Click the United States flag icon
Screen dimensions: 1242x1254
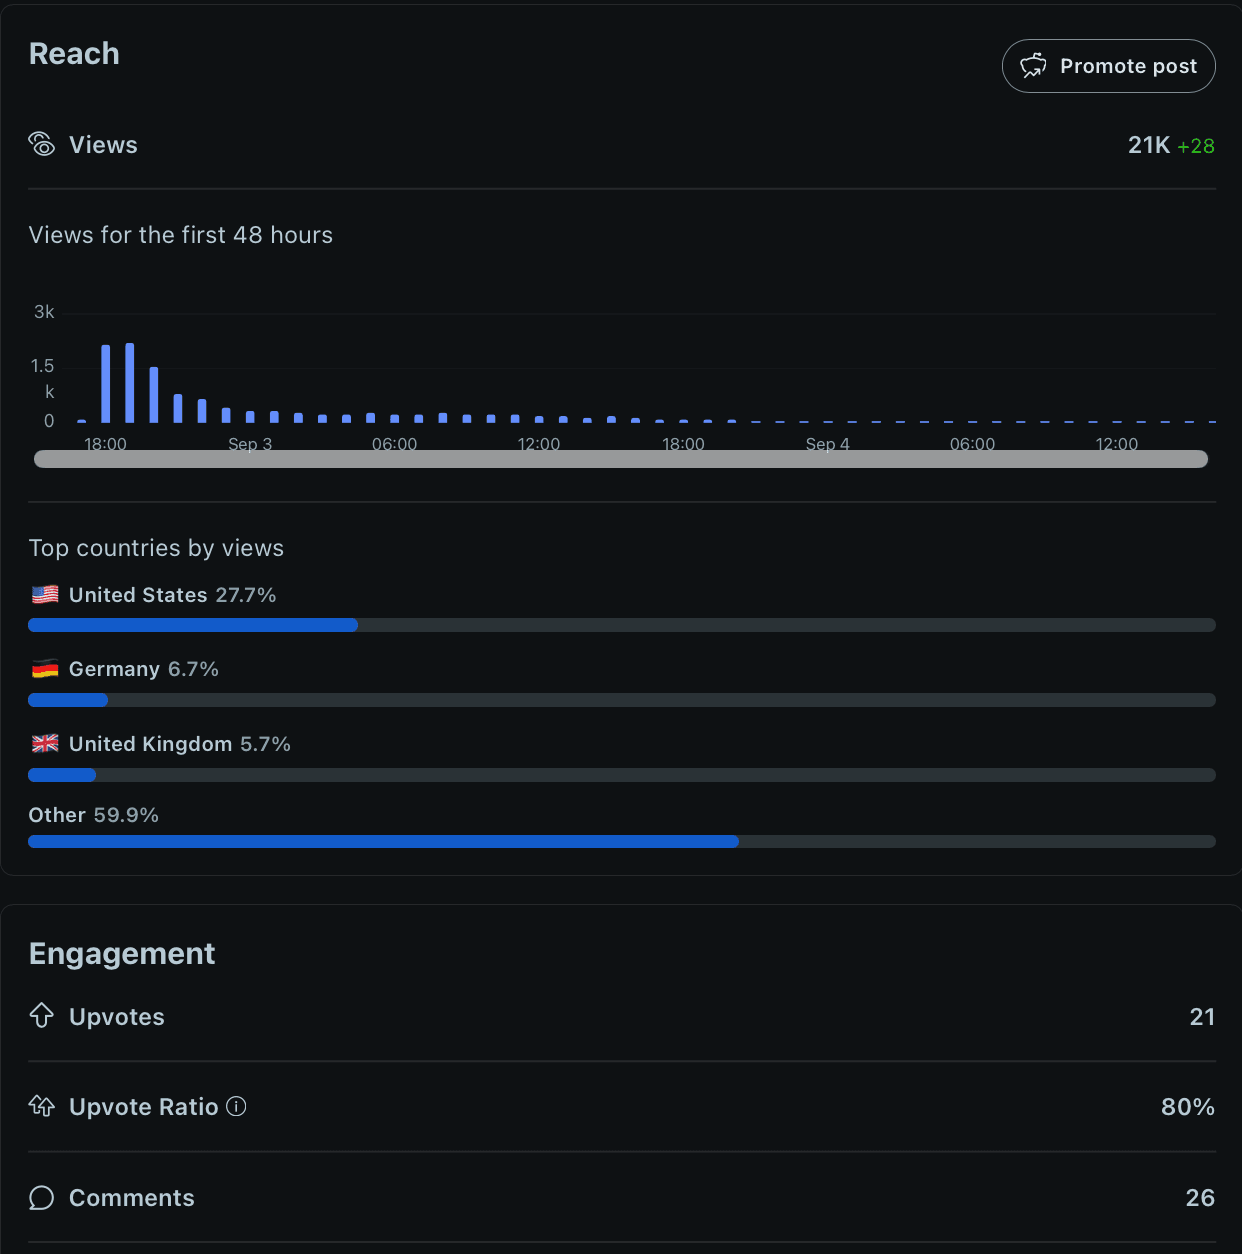45,595
